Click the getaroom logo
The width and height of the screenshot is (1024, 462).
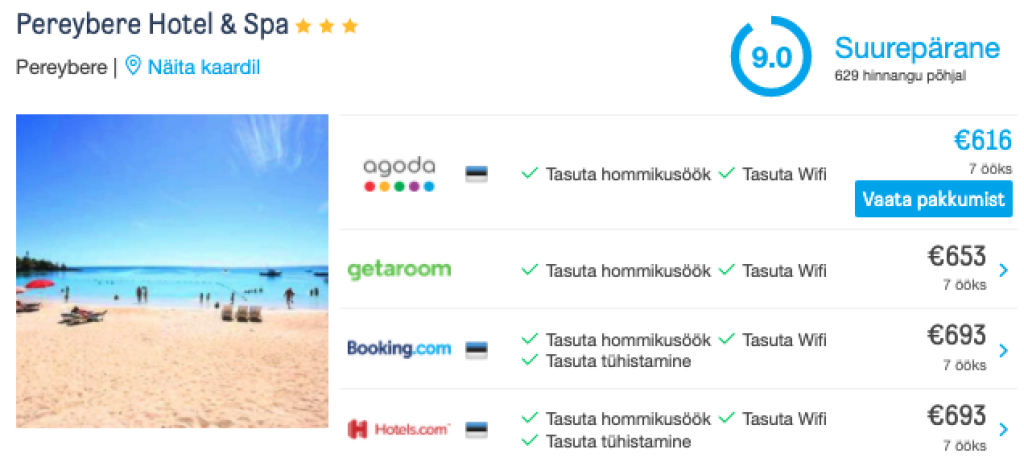[399, 270]
